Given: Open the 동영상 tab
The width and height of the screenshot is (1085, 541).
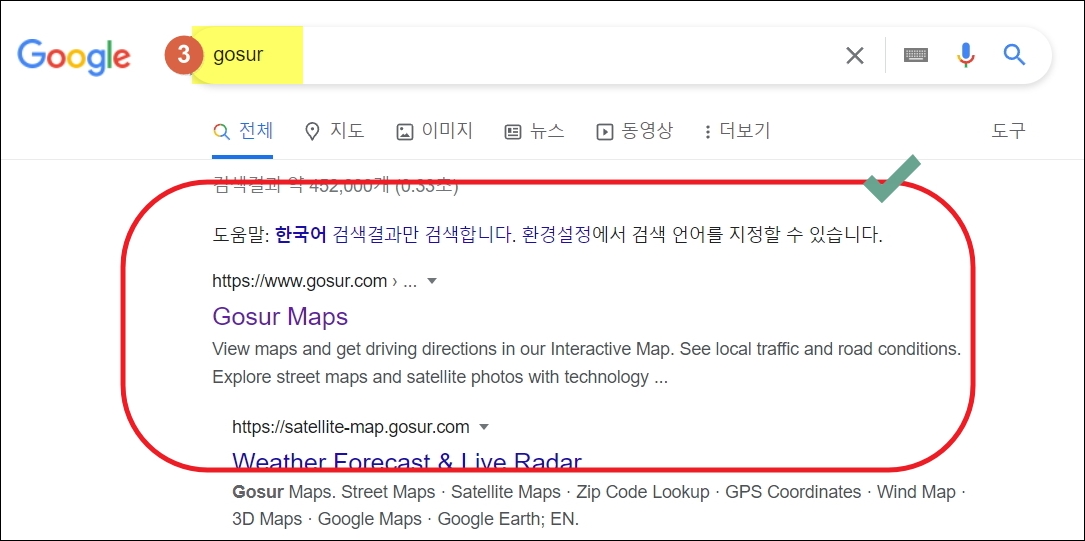Looking at the screenshot, I should (x=635, y=131).
